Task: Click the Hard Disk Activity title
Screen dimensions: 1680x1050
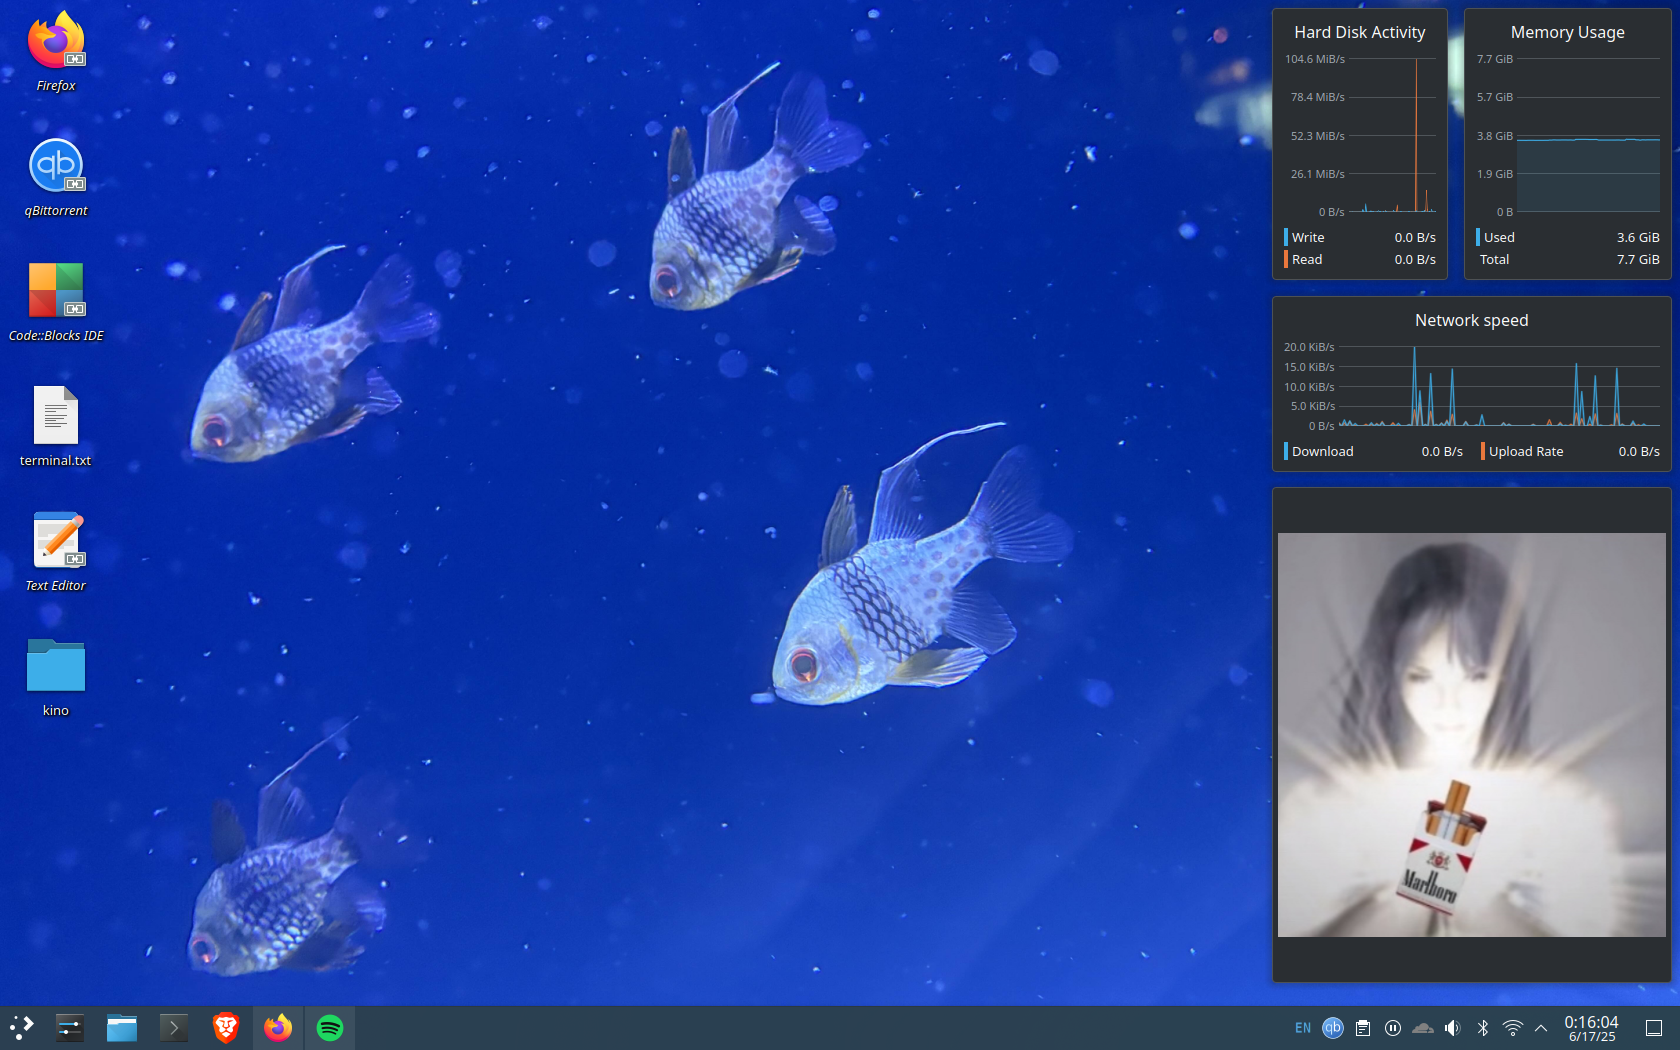Action: click(x=1360, y=32)
